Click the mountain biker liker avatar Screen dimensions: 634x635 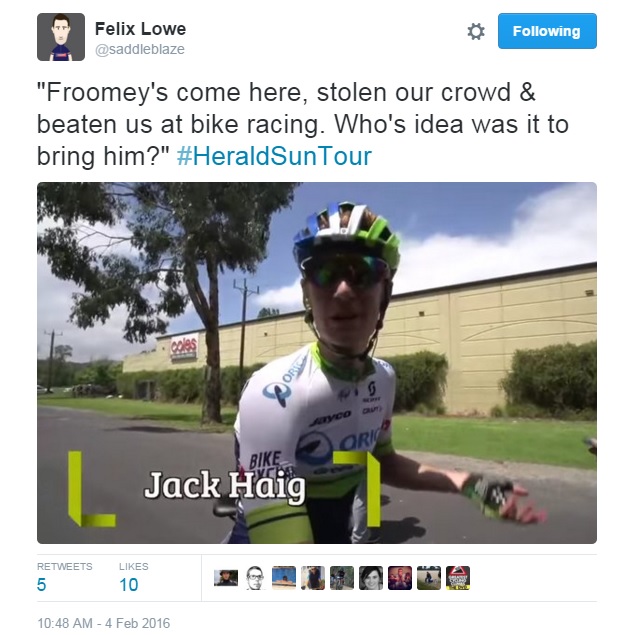pyautogui.click(x=342, y=578)
